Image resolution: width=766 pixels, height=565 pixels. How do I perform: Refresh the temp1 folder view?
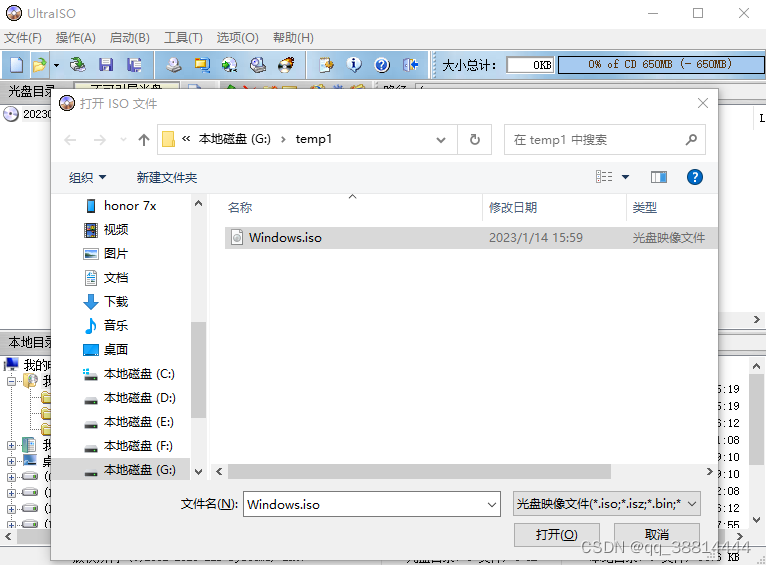tap(474, 140)
